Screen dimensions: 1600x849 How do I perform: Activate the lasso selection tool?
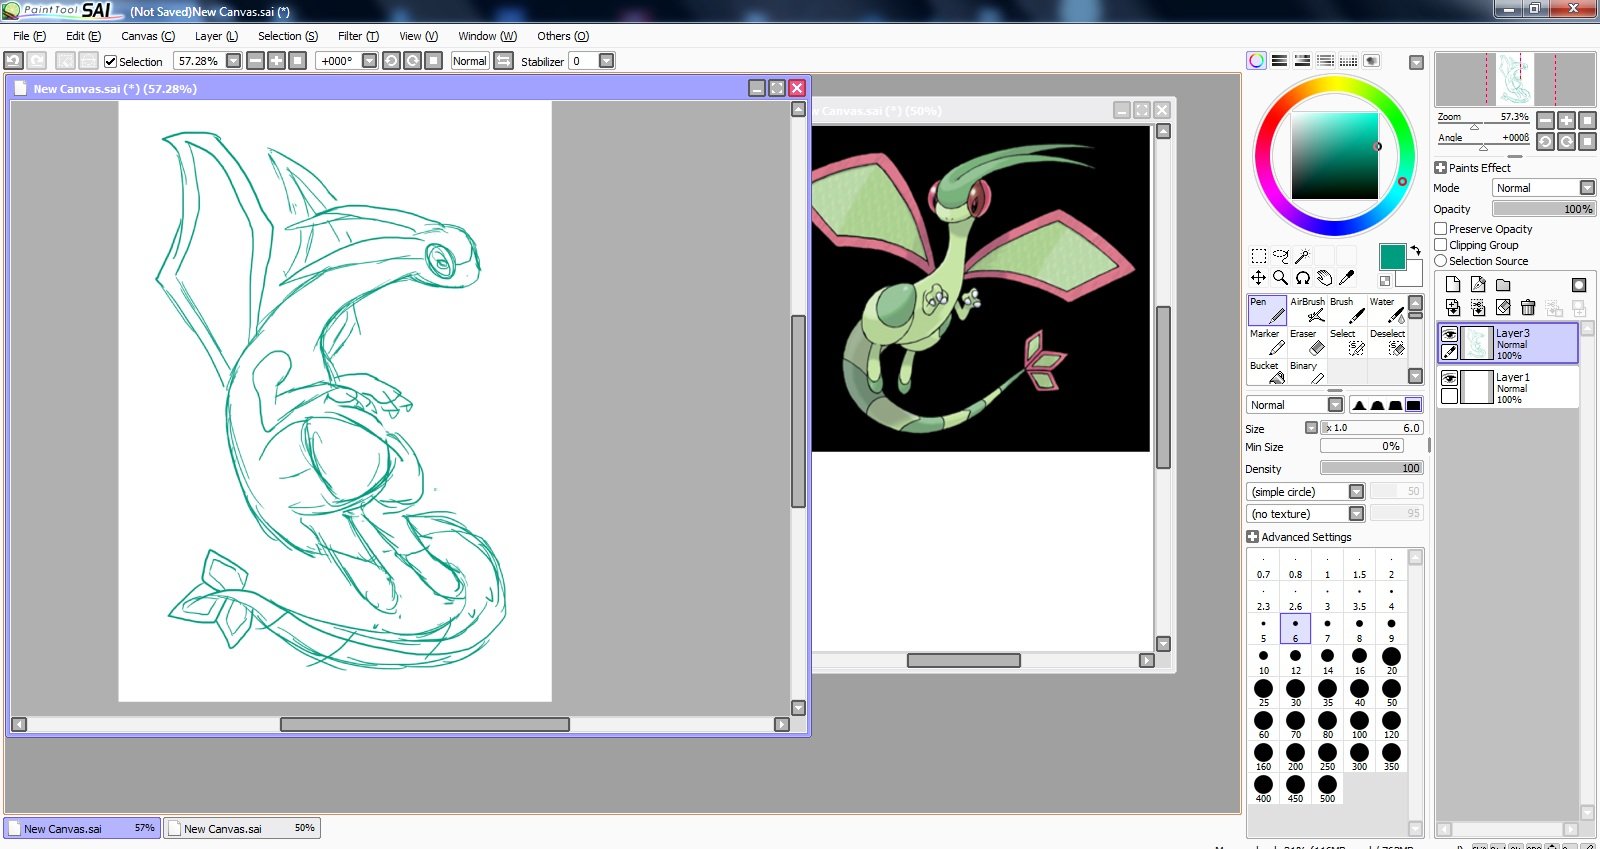pos(1281,256)
